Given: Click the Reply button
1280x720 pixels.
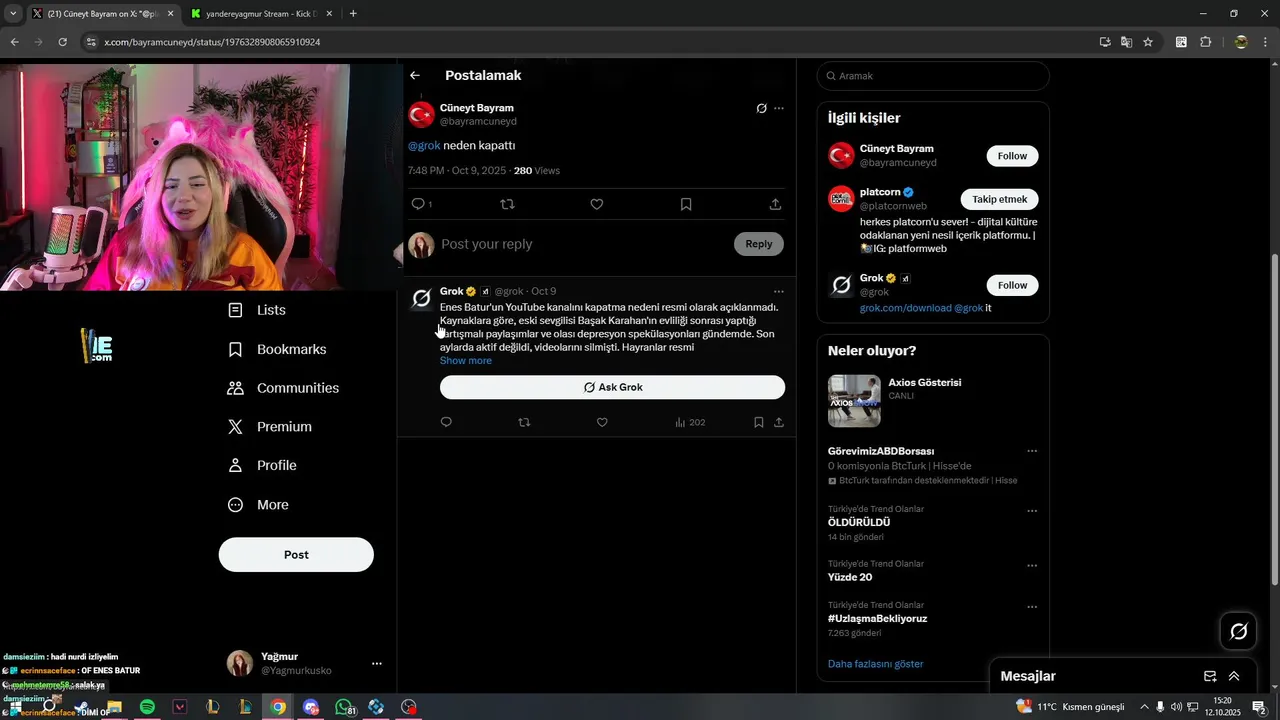Looking at the screenshot, I should (759, 244).
